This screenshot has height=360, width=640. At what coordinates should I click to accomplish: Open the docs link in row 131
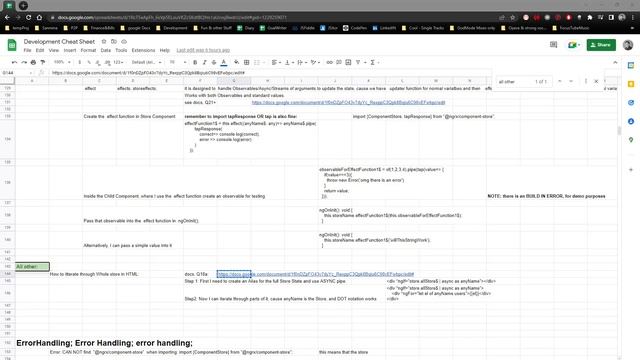click(x=348, y=102)
